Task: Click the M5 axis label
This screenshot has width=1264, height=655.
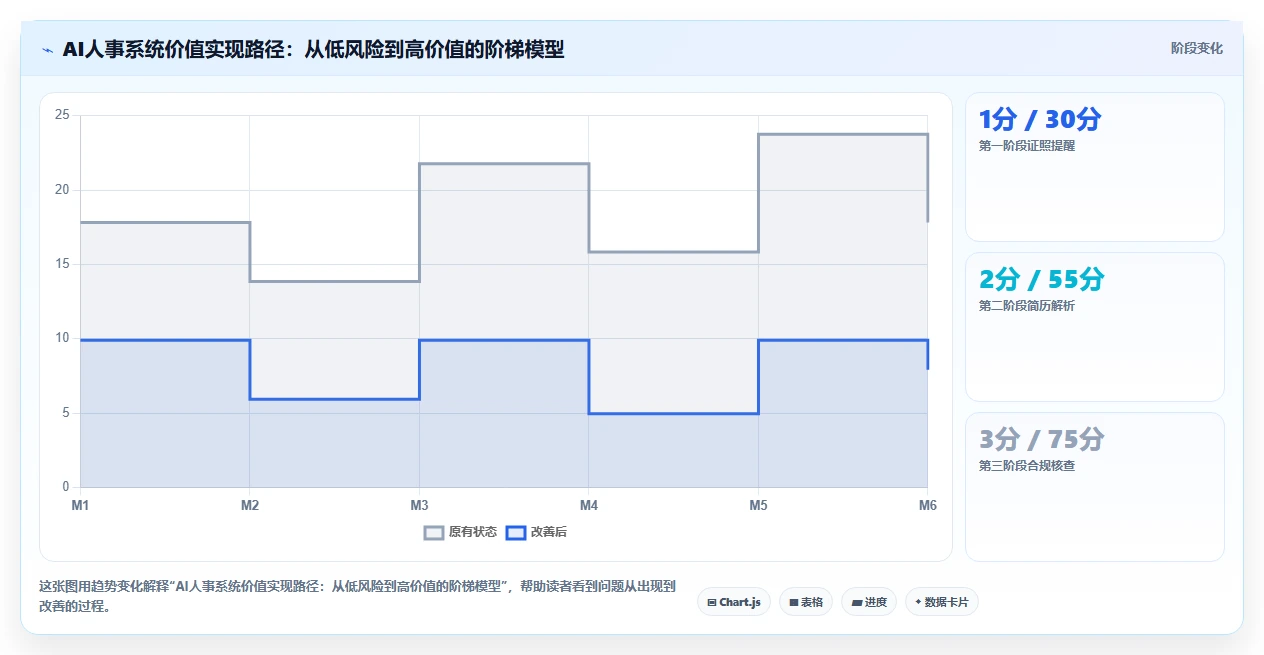Action: [758, 506]
